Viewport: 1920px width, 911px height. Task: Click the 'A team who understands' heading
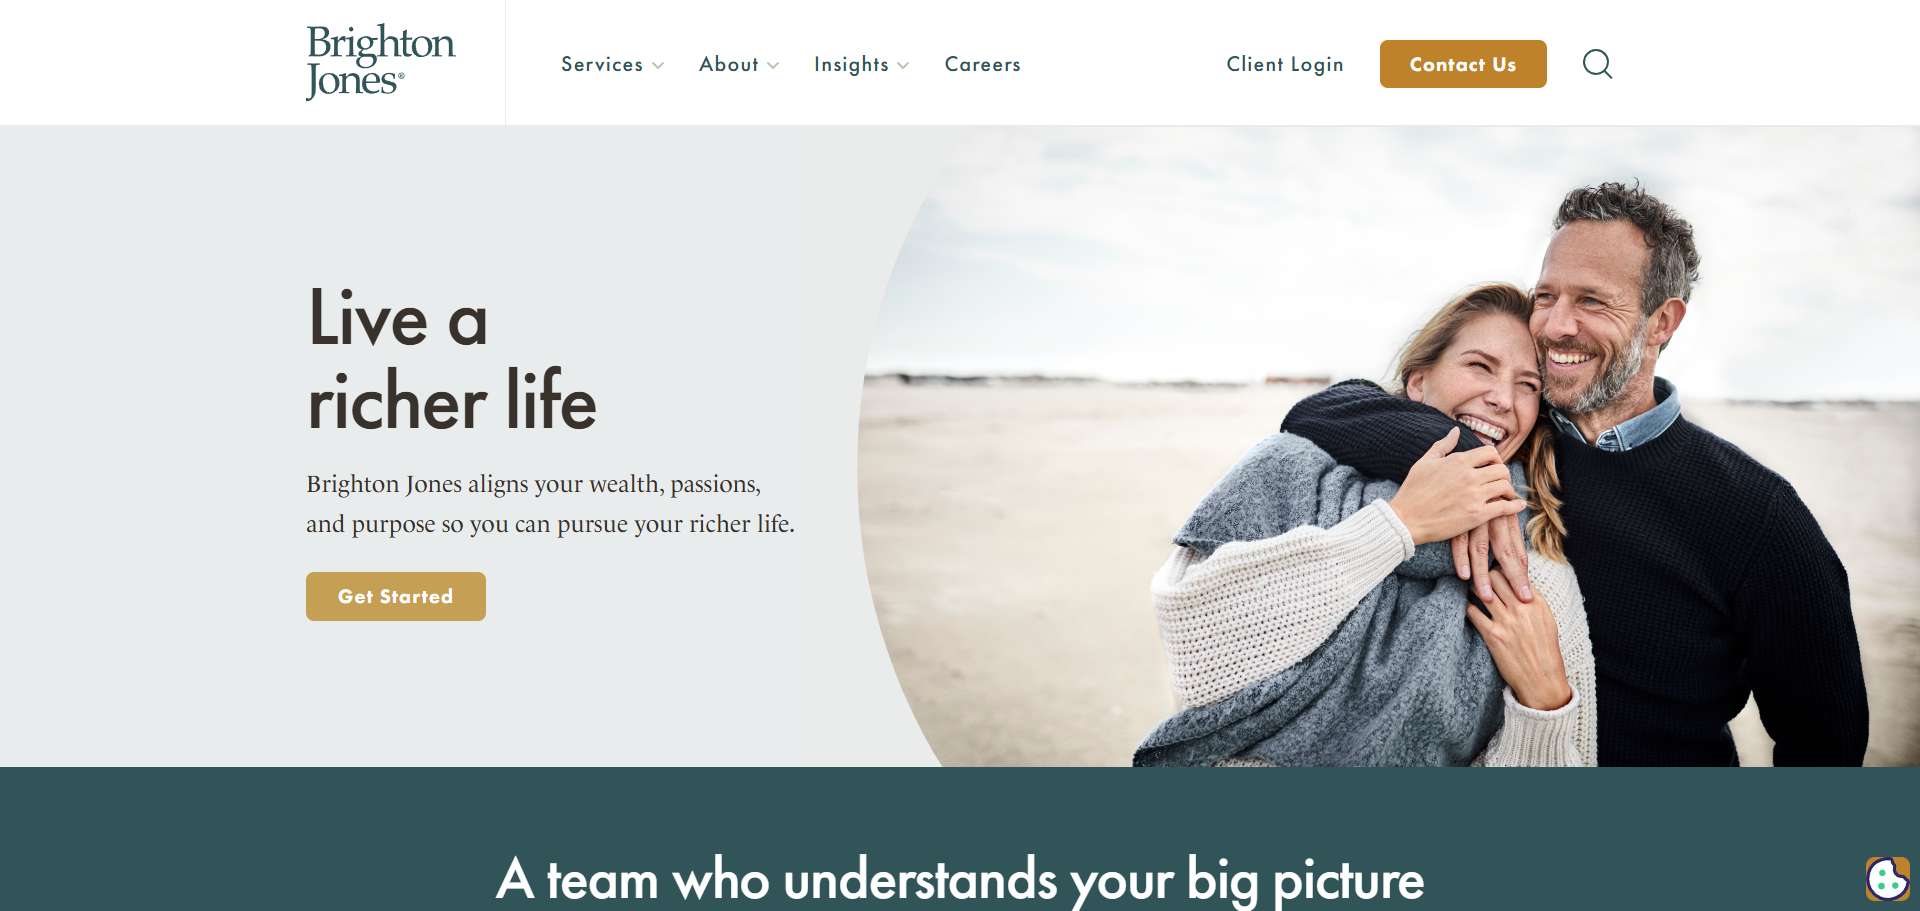tap(960, 879)
